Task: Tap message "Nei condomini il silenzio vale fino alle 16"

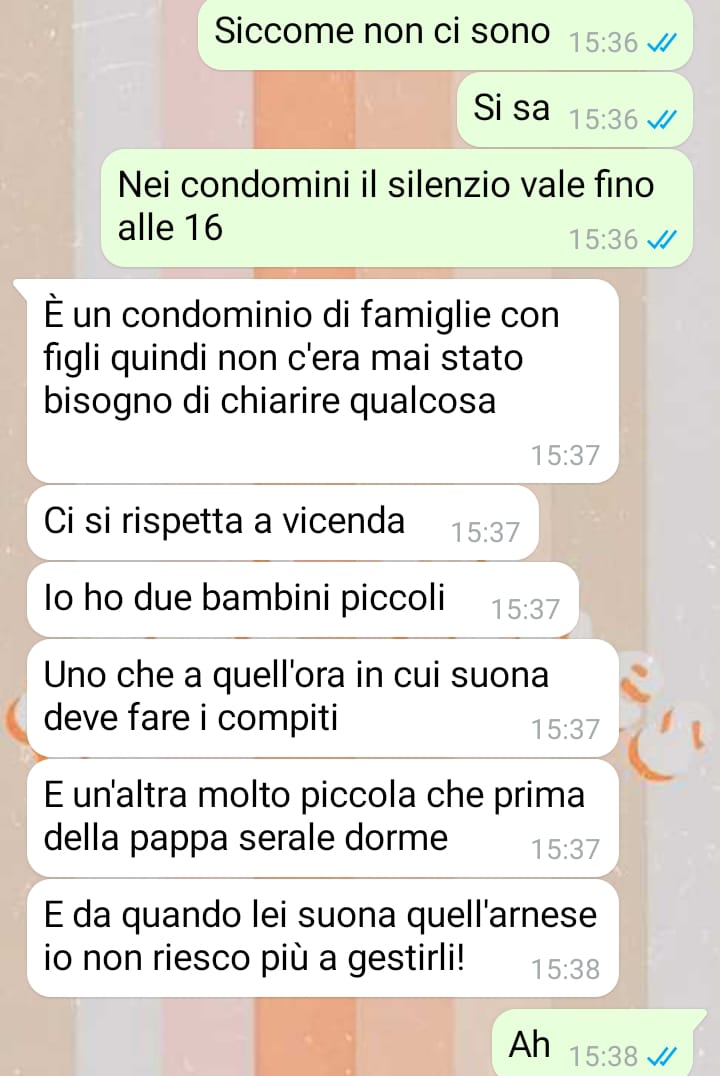Action: tap(397, 208)
